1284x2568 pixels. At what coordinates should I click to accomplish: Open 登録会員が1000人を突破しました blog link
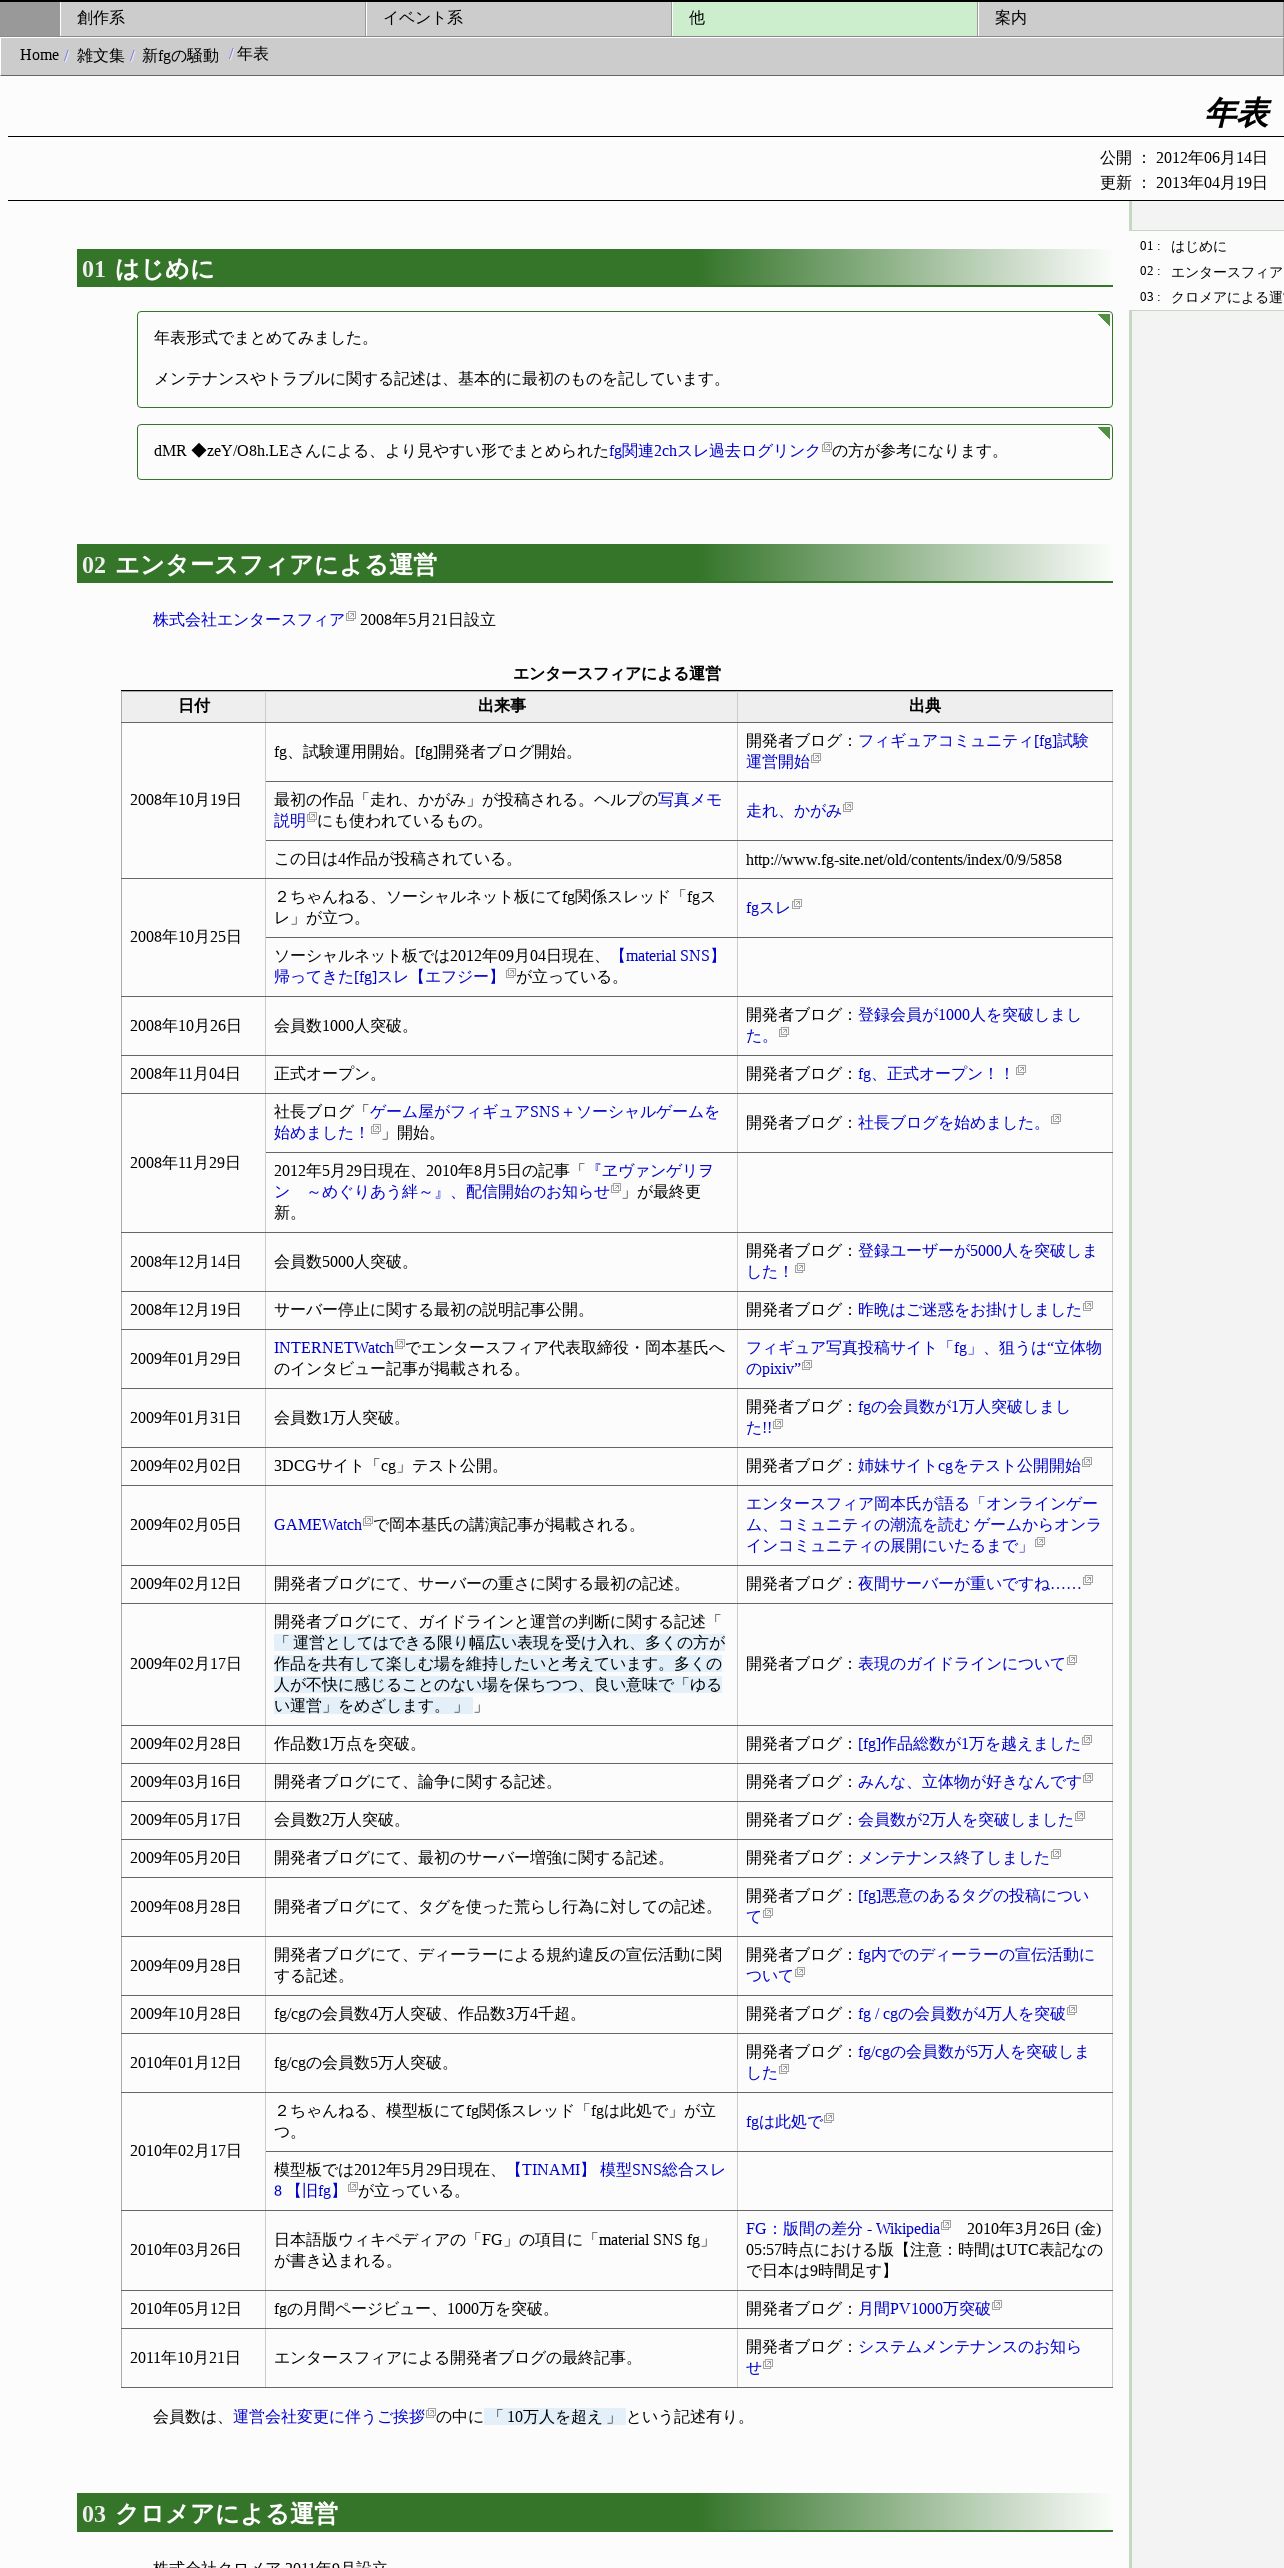point(913,1025)
